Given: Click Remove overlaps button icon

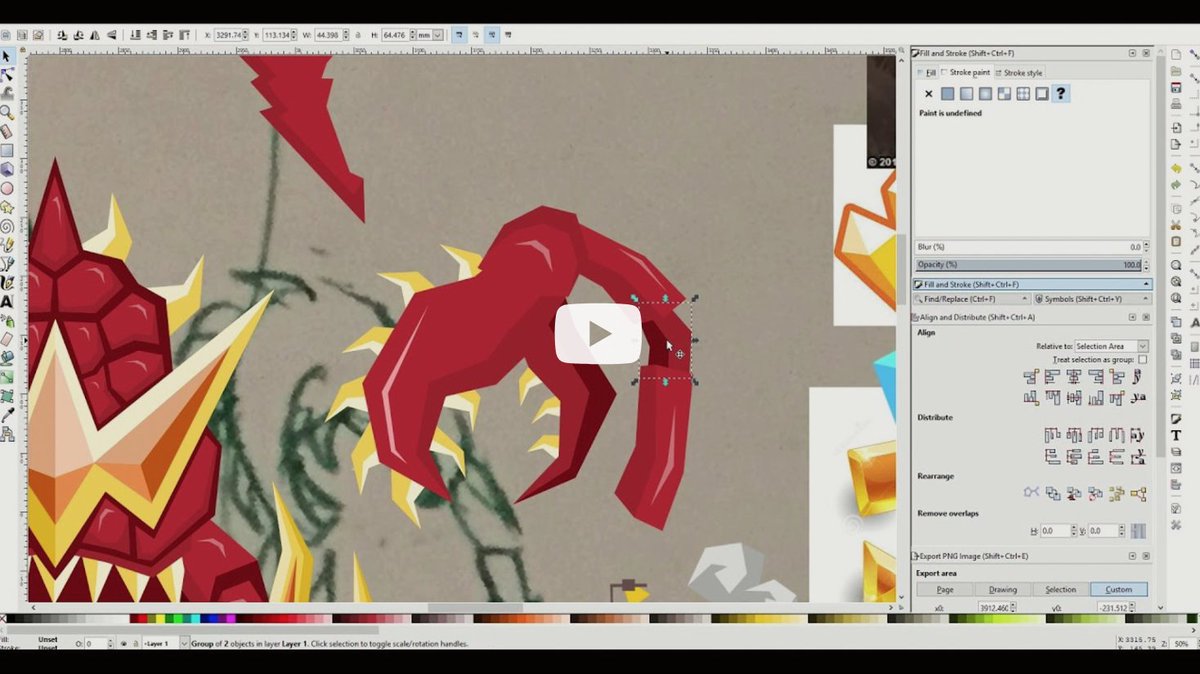Looking at the screenshot, I should (x=1138, y=531).
